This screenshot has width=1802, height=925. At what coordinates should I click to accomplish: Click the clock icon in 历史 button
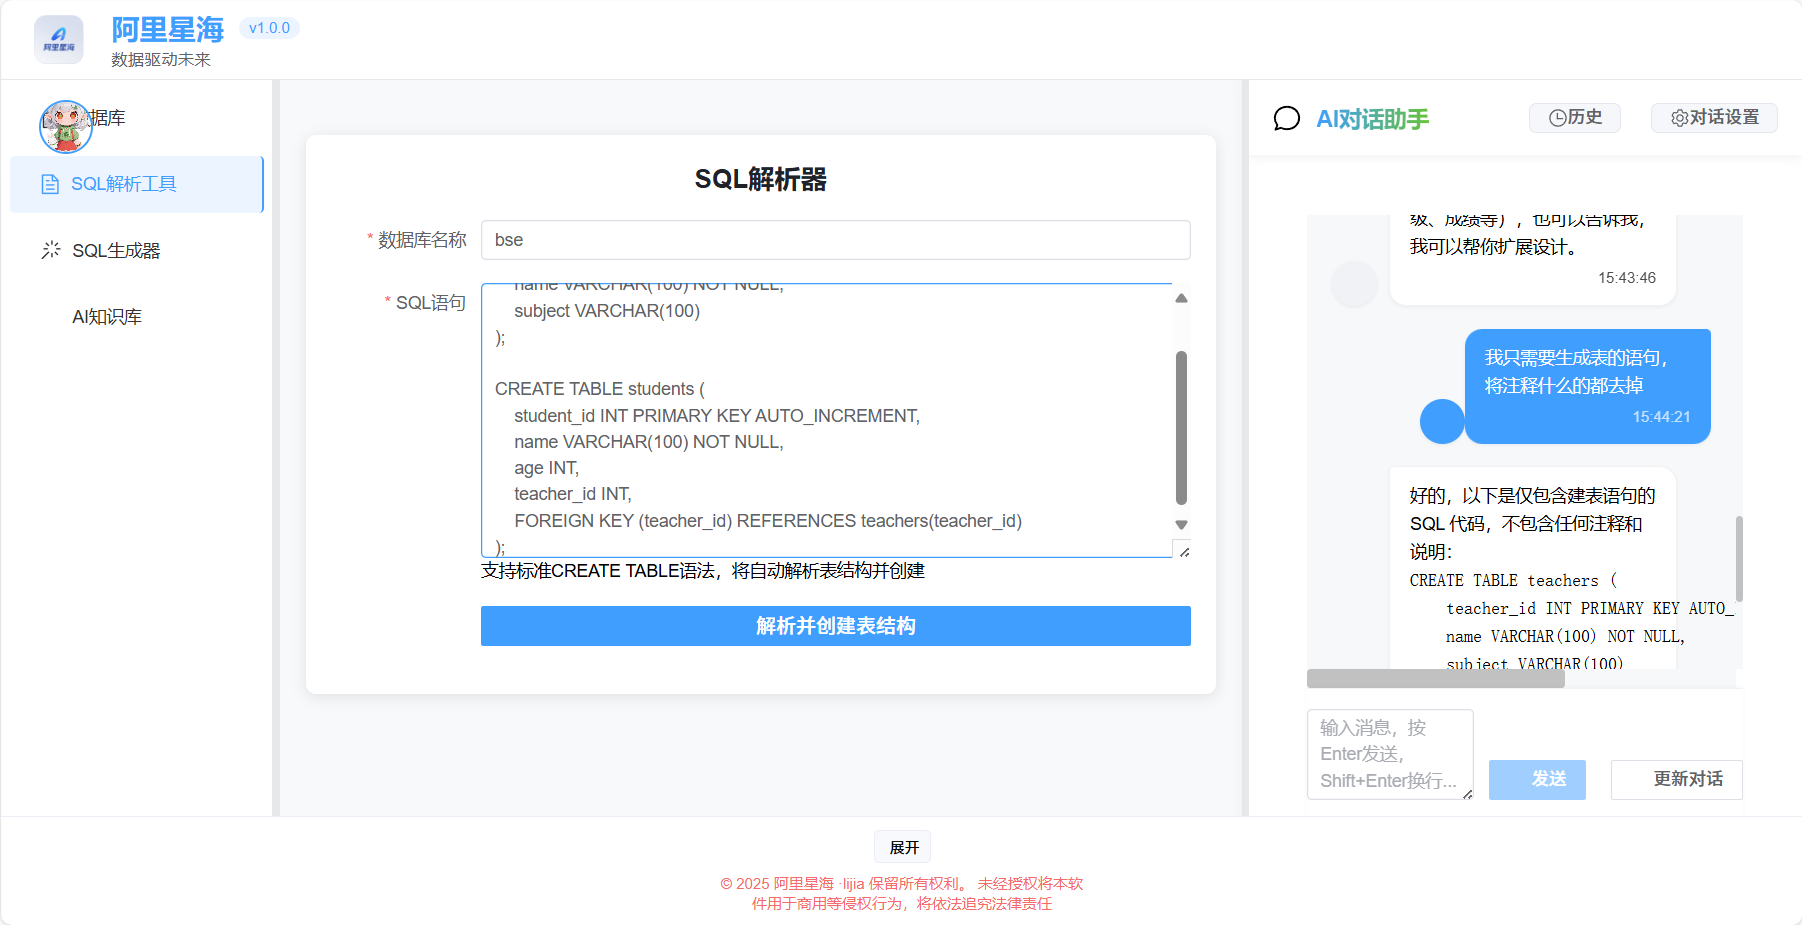[1557, 118]
